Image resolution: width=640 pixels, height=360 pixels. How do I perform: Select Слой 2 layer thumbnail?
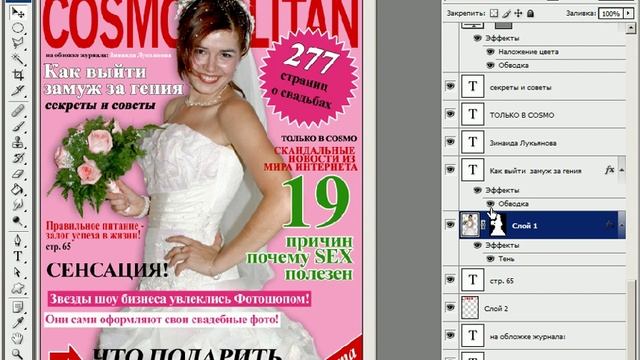pos(470,307)
